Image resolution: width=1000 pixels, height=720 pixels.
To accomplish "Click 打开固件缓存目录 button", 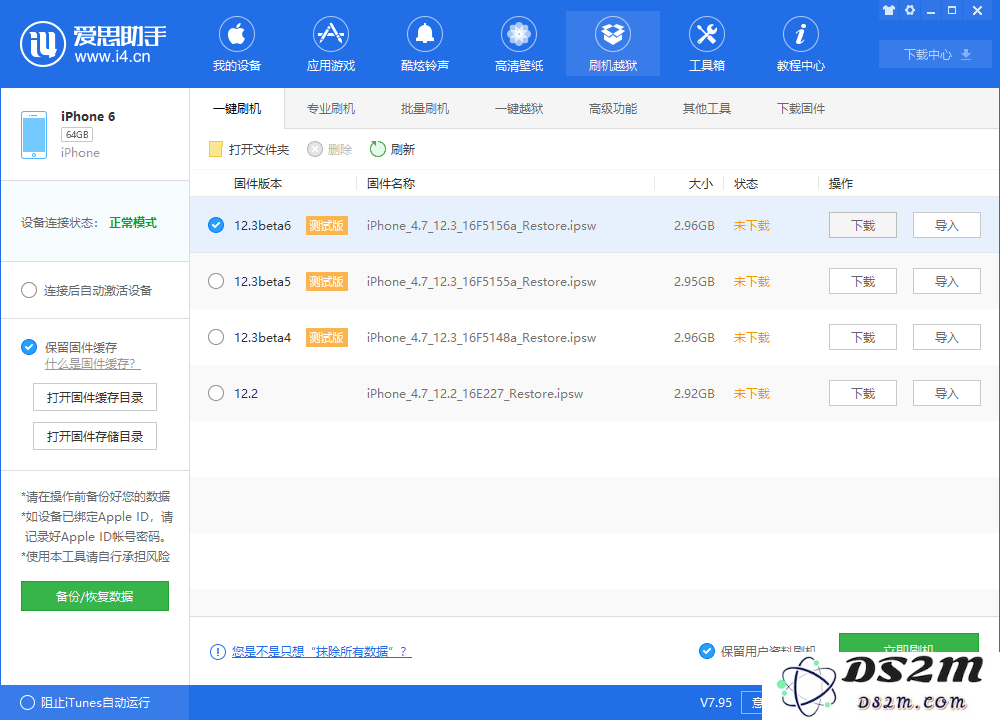I will pos(95,397).
